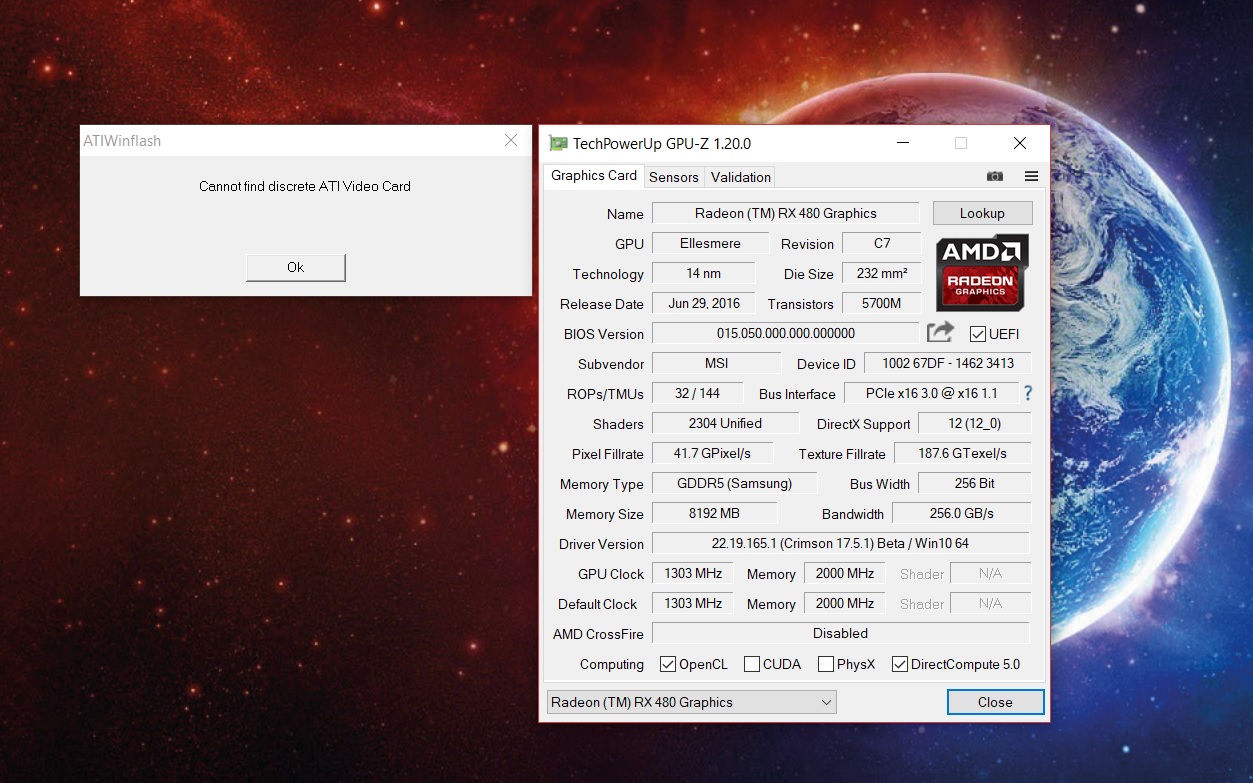This screenshot has height=783, width=1253.
Task: Click the GPU Clock row Memory value 2000 MHz
Action: pos(845,573)
